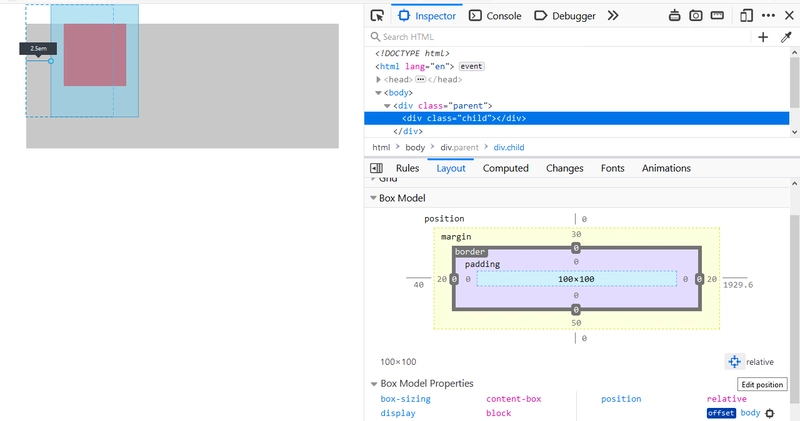
Task: Open the Computed tab
Action: pyautogui.click(x=505, y=168)
